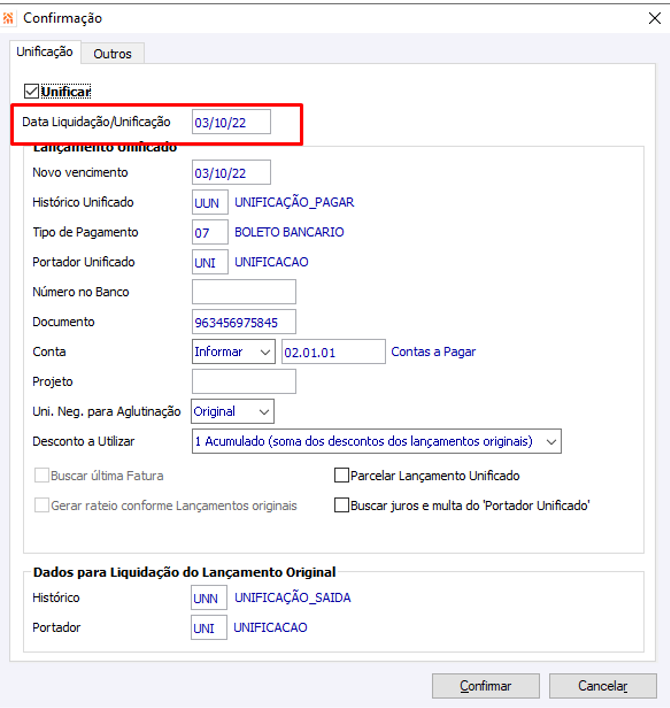670x708 pixels.
Task: Check Buscar juros e multa do Portador Unificado
Action: point(341,505)
